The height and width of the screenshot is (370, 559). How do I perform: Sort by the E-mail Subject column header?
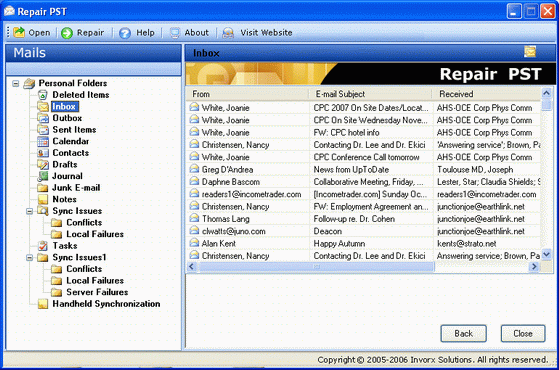pos(371,94)
